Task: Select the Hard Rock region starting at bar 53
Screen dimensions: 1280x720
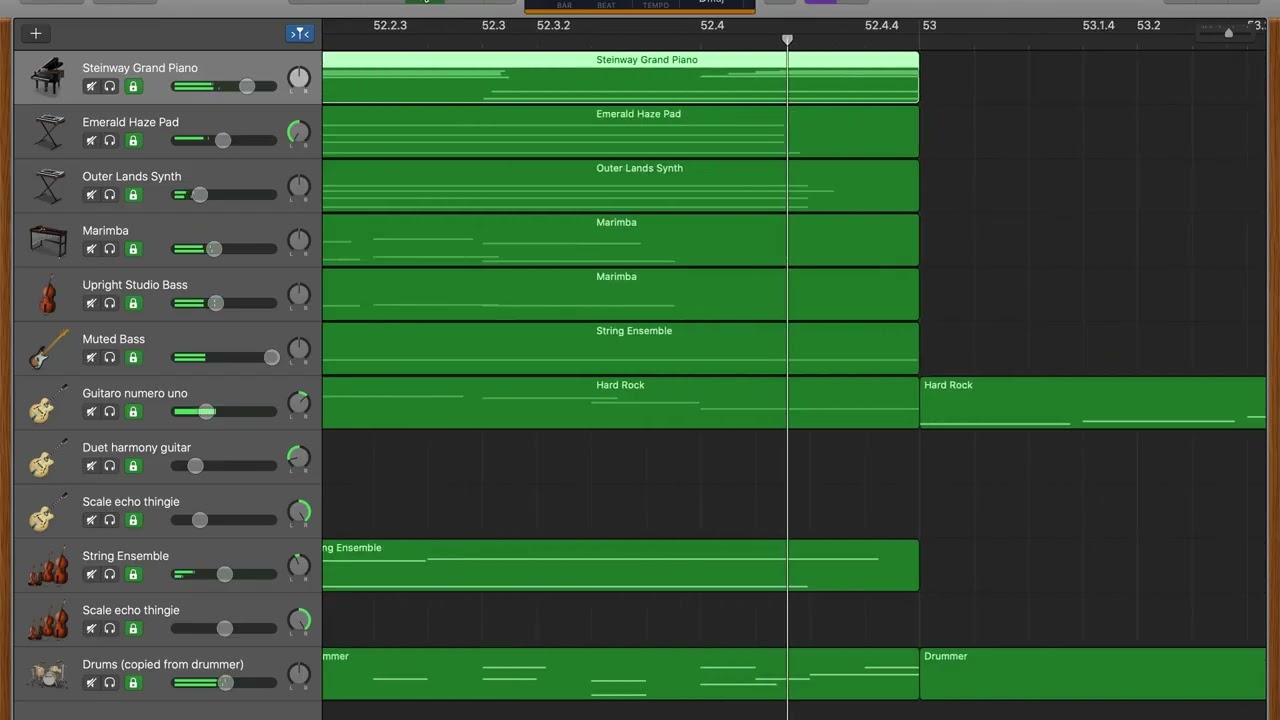Action: click(x=1093, y=402)
